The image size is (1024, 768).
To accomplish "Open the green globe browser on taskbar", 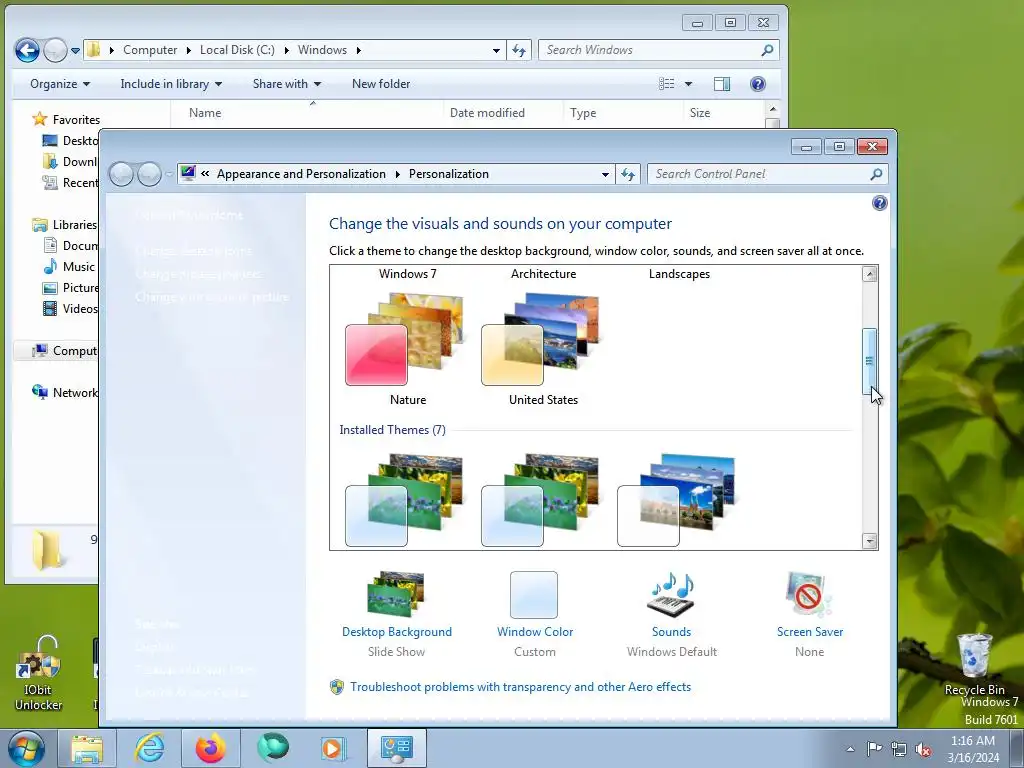I will click(x=272, y=748).
